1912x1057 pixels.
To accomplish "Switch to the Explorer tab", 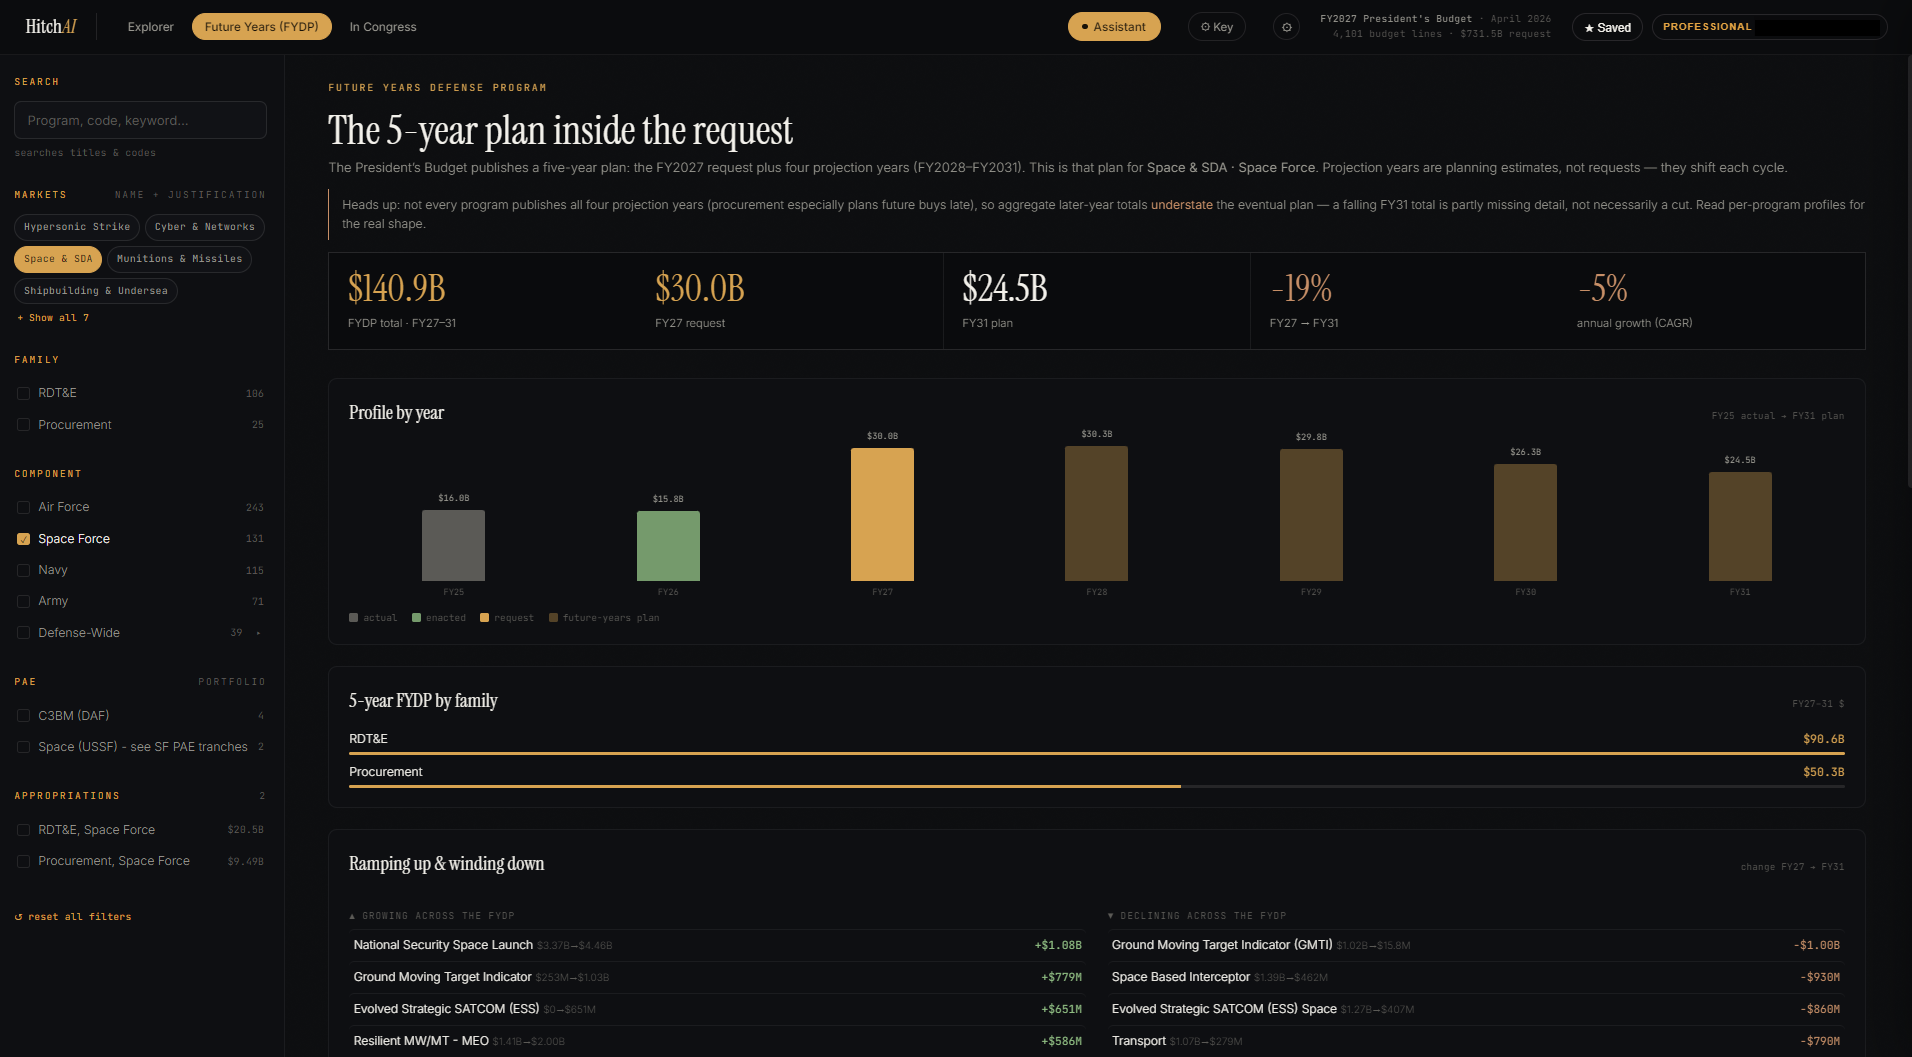I will click(x=151, y=27).
